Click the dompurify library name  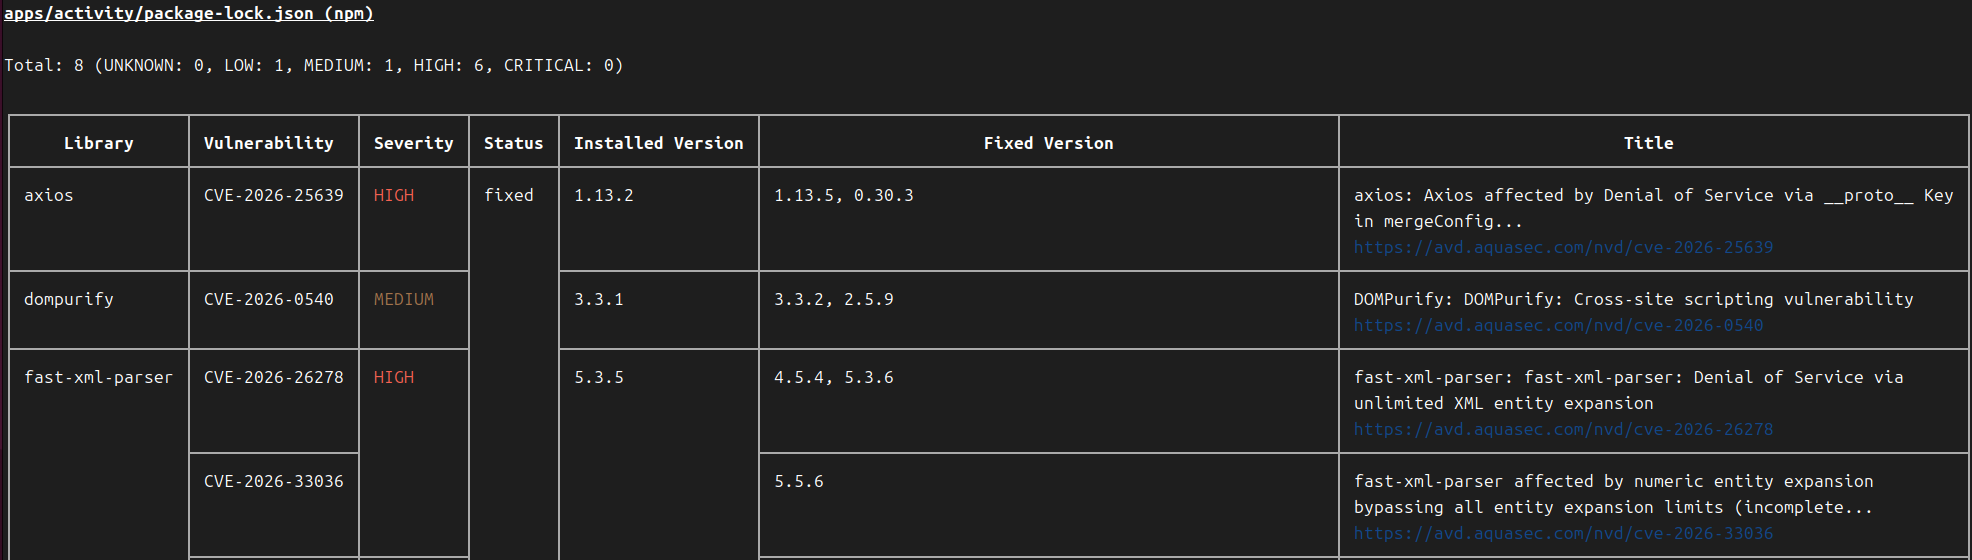tap(69, 299)
